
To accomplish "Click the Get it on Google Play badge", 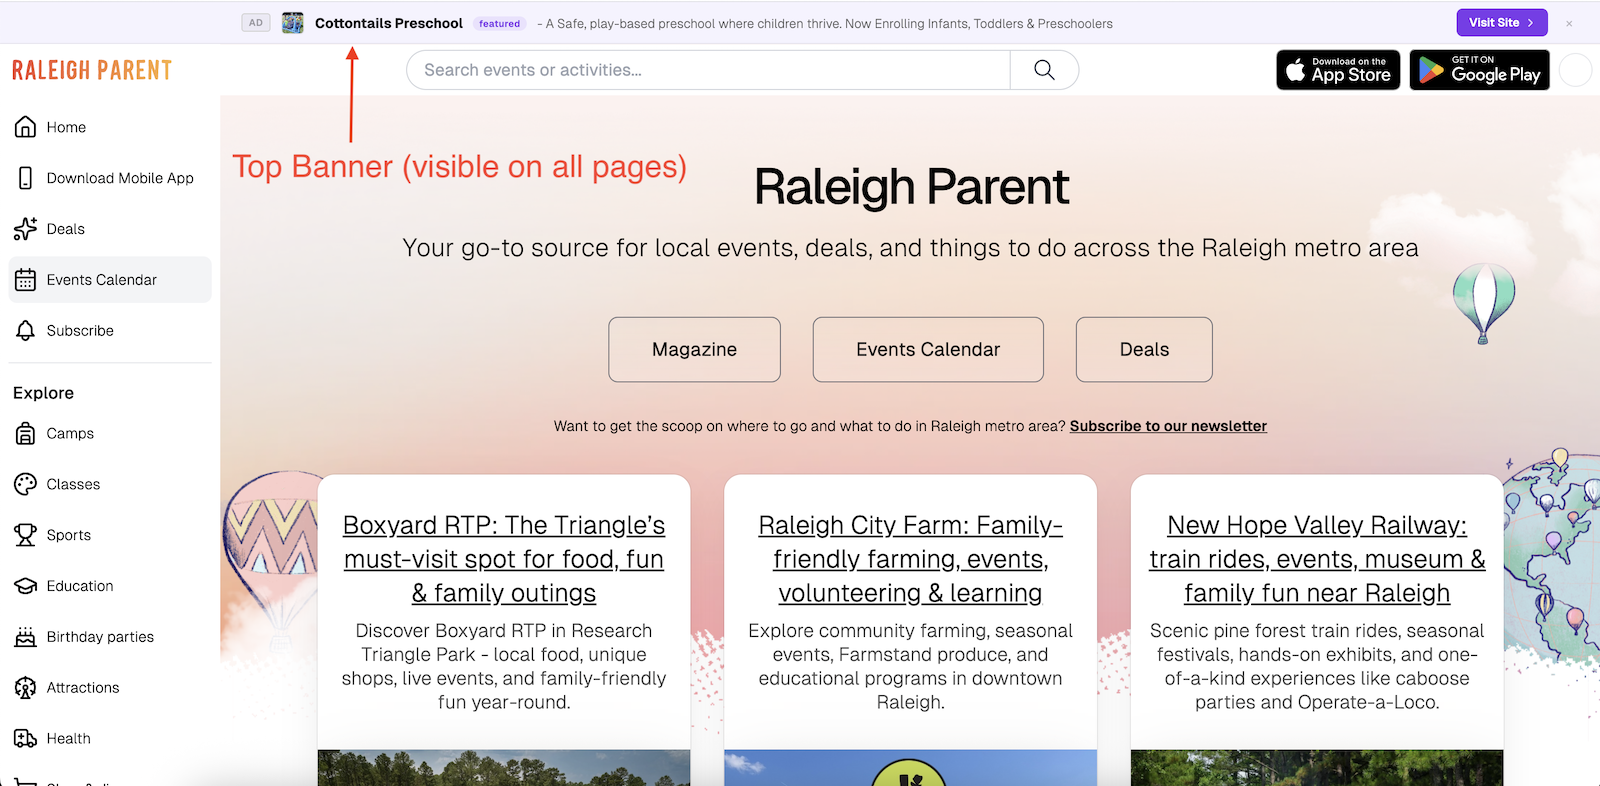I will 1480,70.
